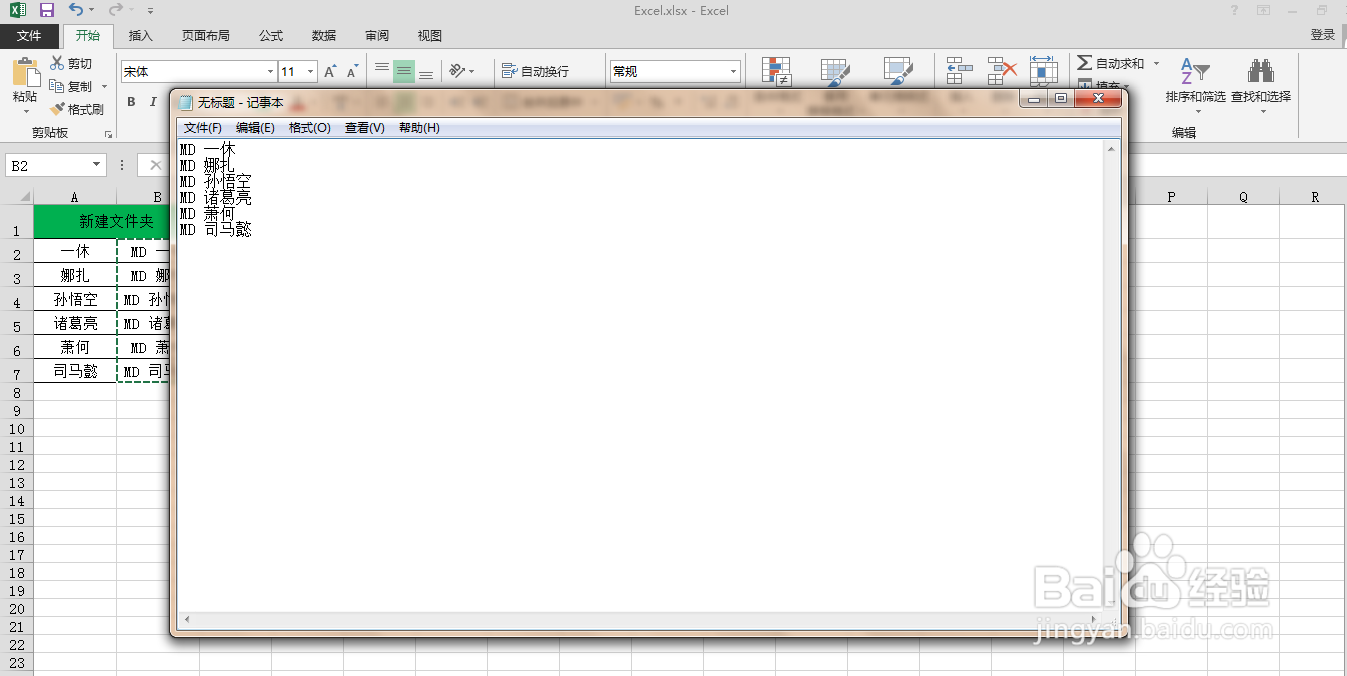
Task: Select the cell containing 孙悟空 in column A
Action: click(75, 299)
